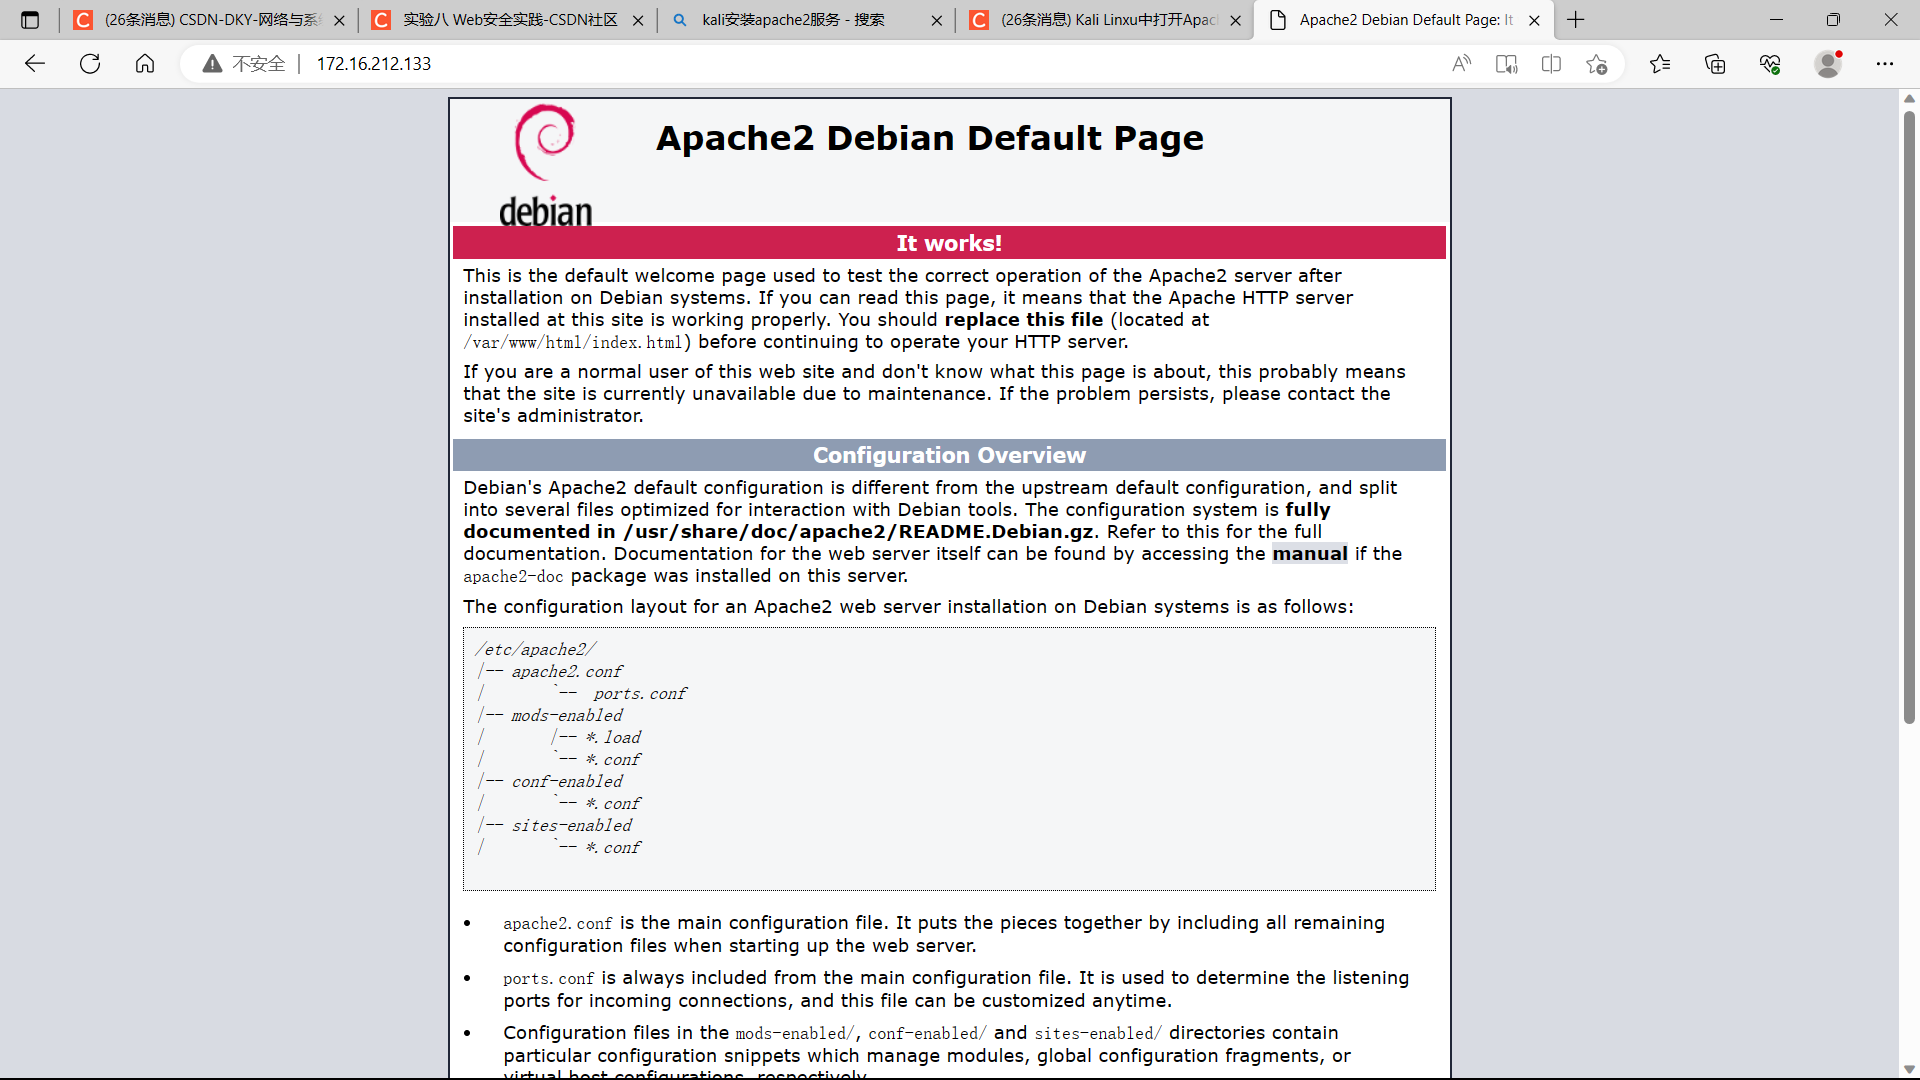Toggle the Split screen icon

point(1551,64)
